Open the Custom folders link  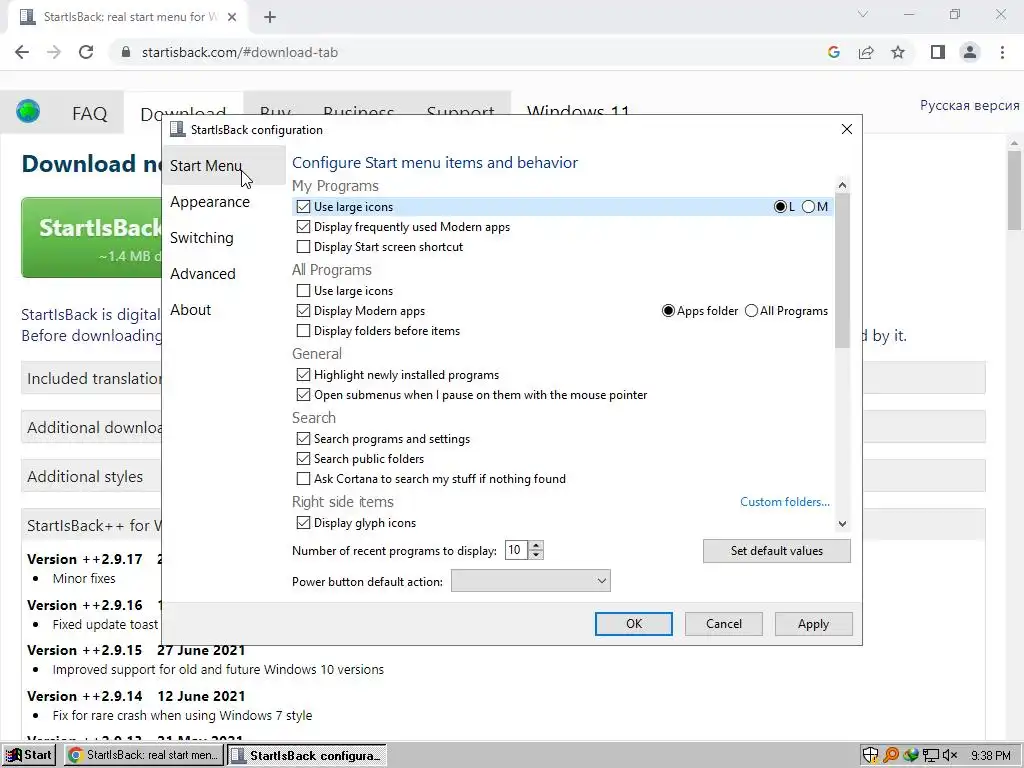[785, 502]
